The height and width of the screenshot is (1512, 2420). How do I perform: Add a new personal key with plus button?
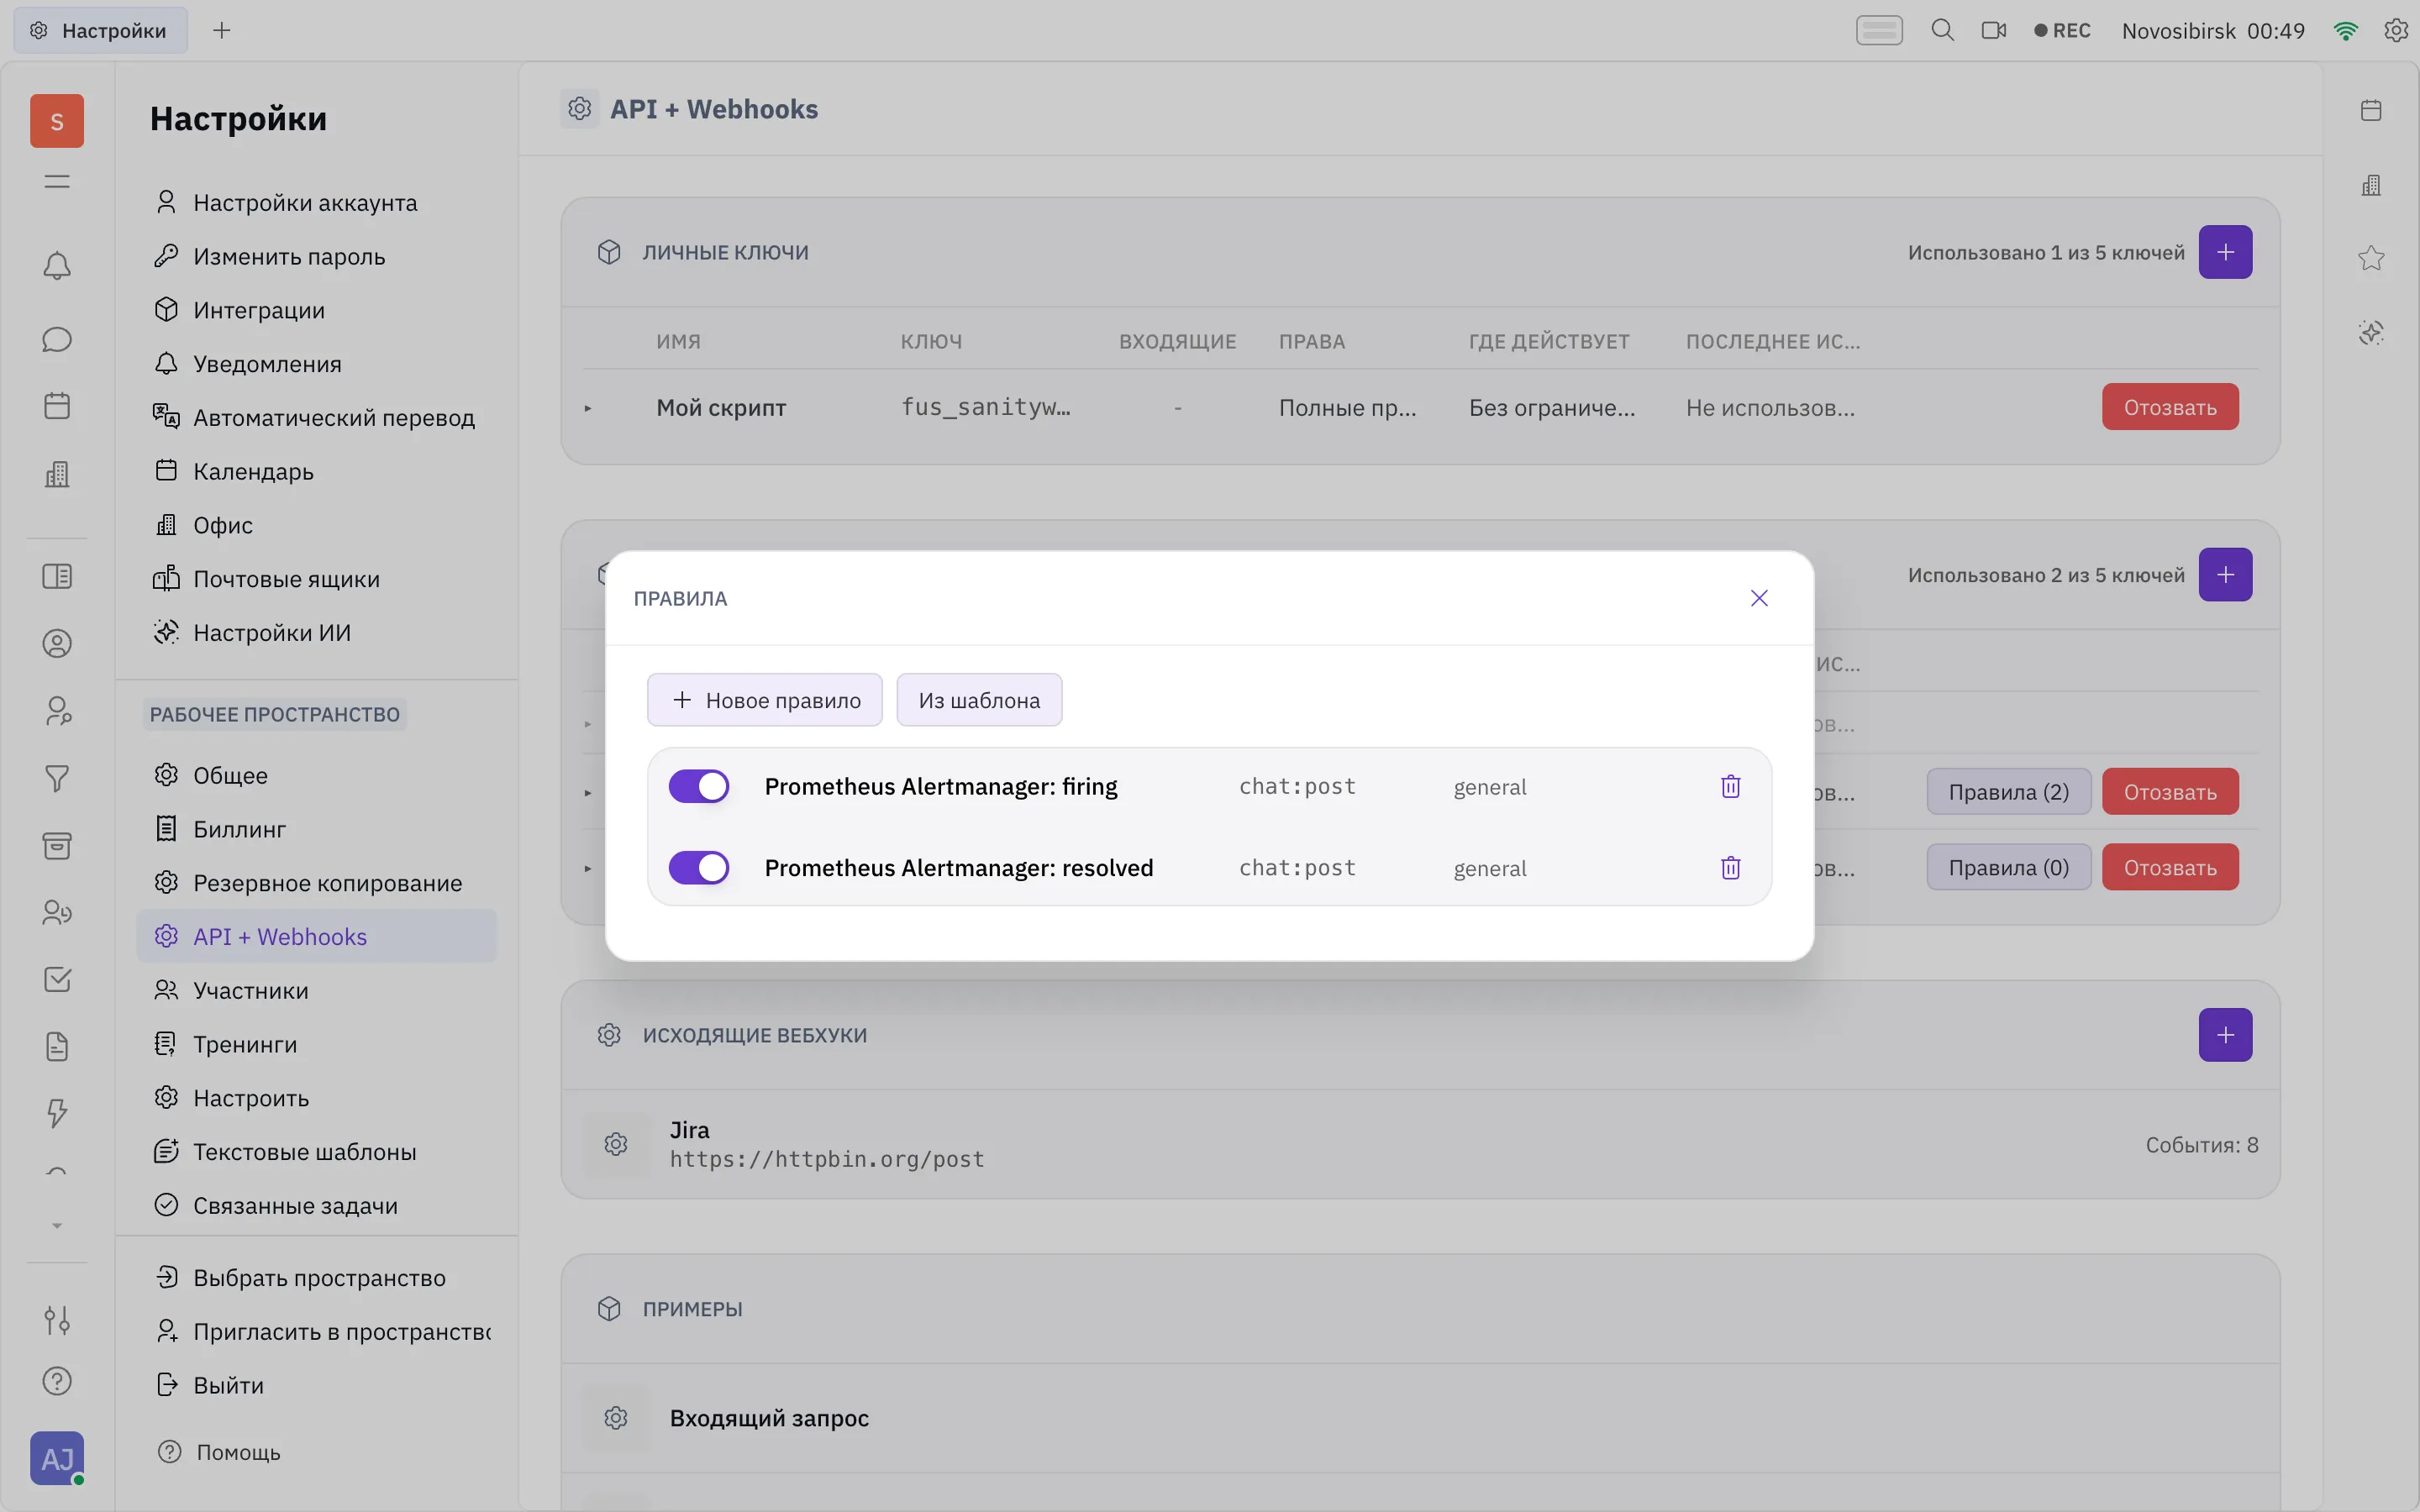(x=2225, y=252)
